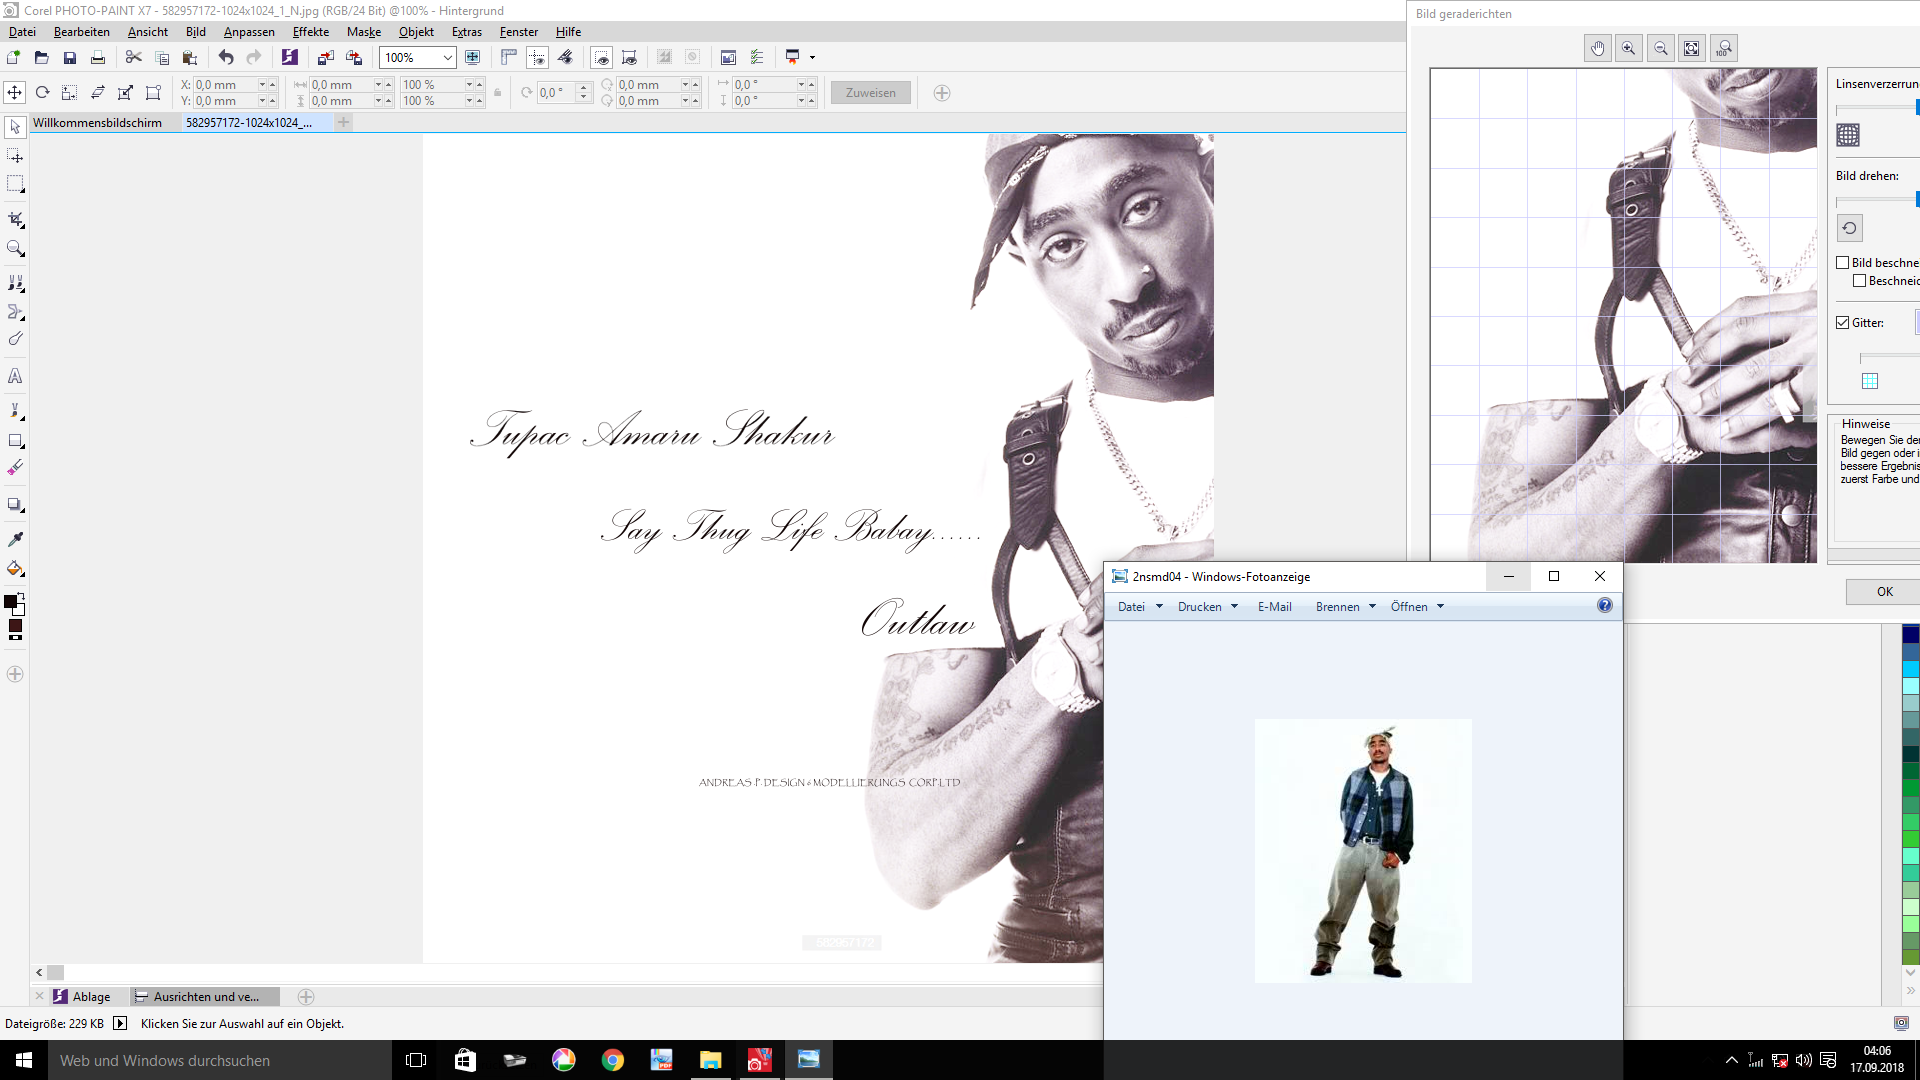Pick the Paint brush tool
Image resolution: width=1920 pixels, height=1080 pixels.
coord(15,411)
